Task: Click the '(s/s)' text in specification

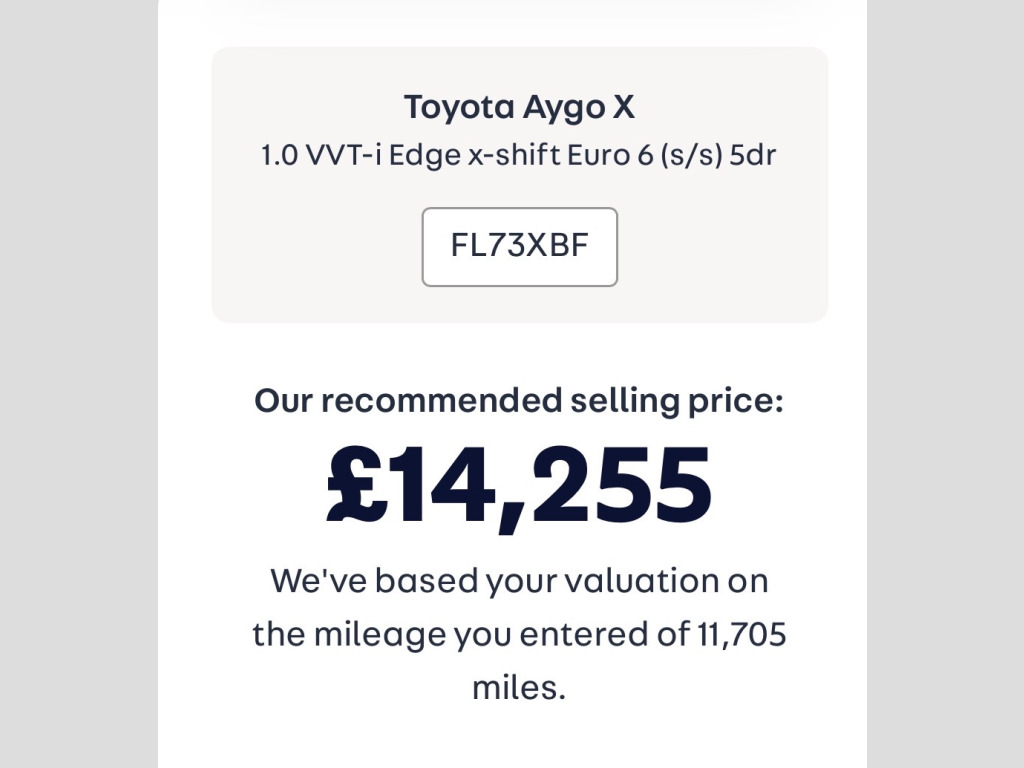Action: [693, 156]
